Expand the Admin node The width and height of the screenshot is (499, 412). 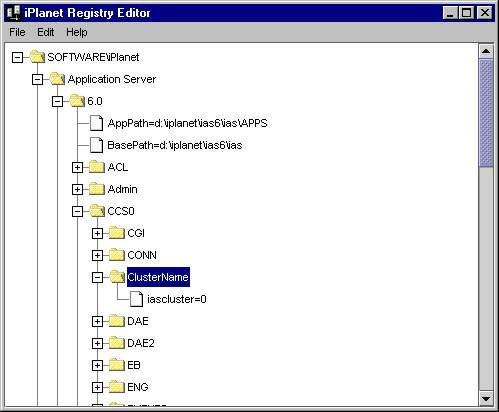click(77, 189)
